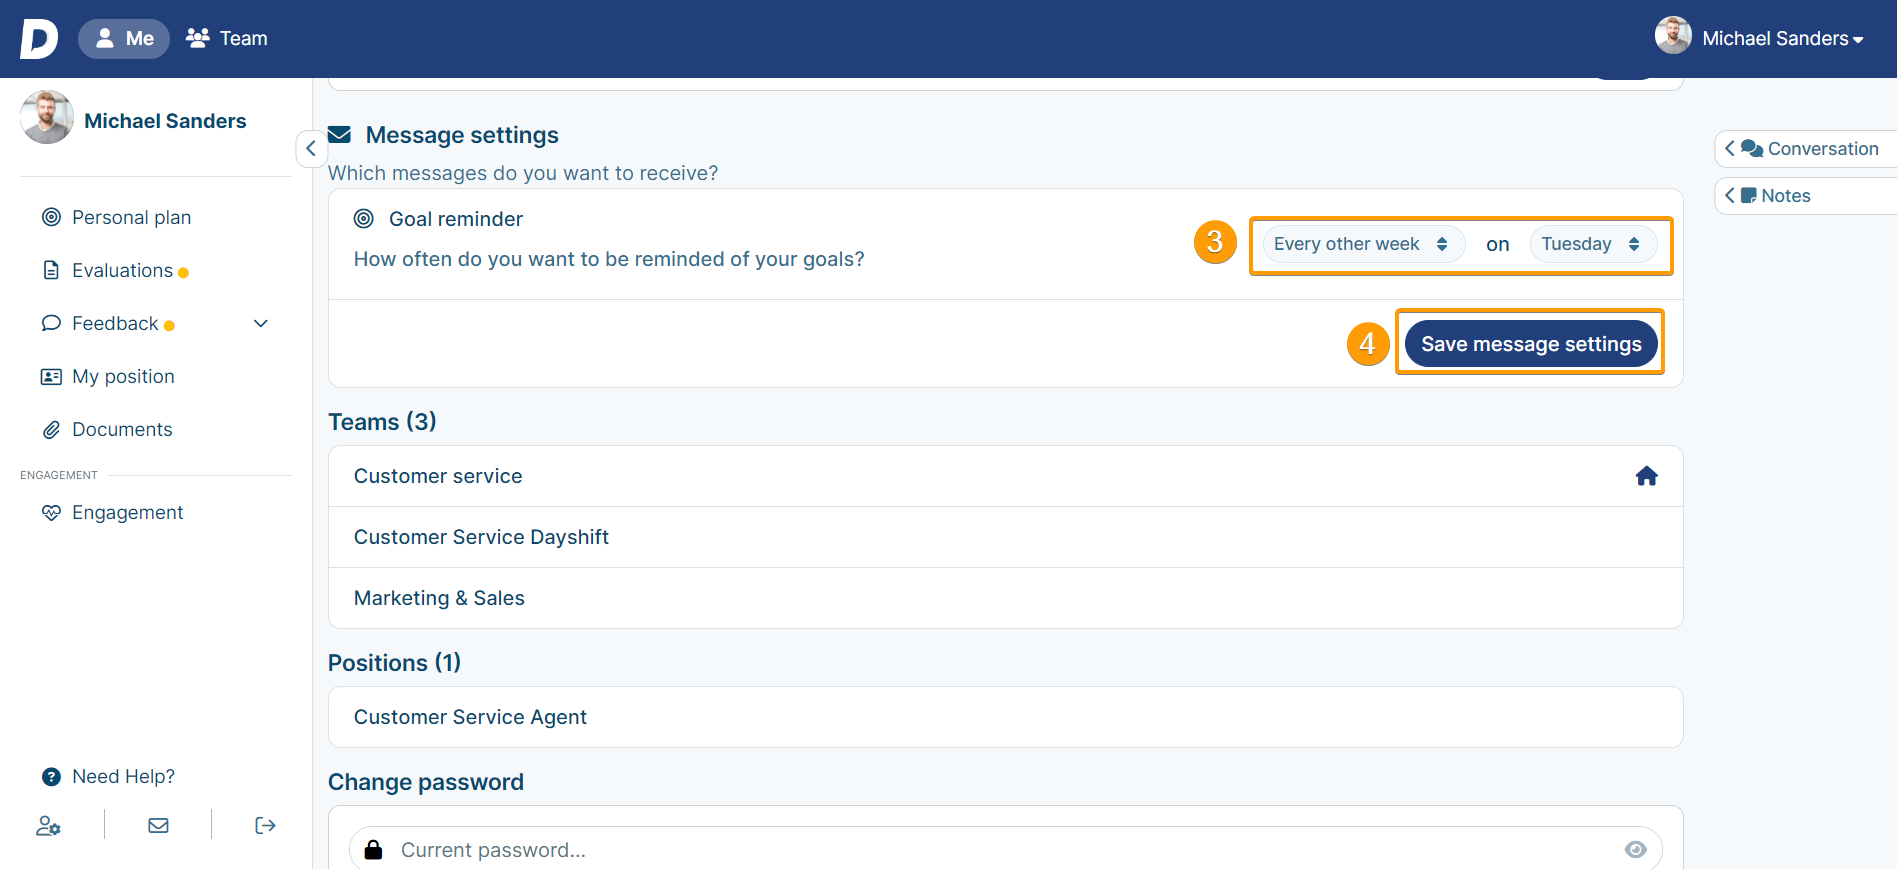Open user settings icon at sidebar bottom

click(x=48, y=825)
